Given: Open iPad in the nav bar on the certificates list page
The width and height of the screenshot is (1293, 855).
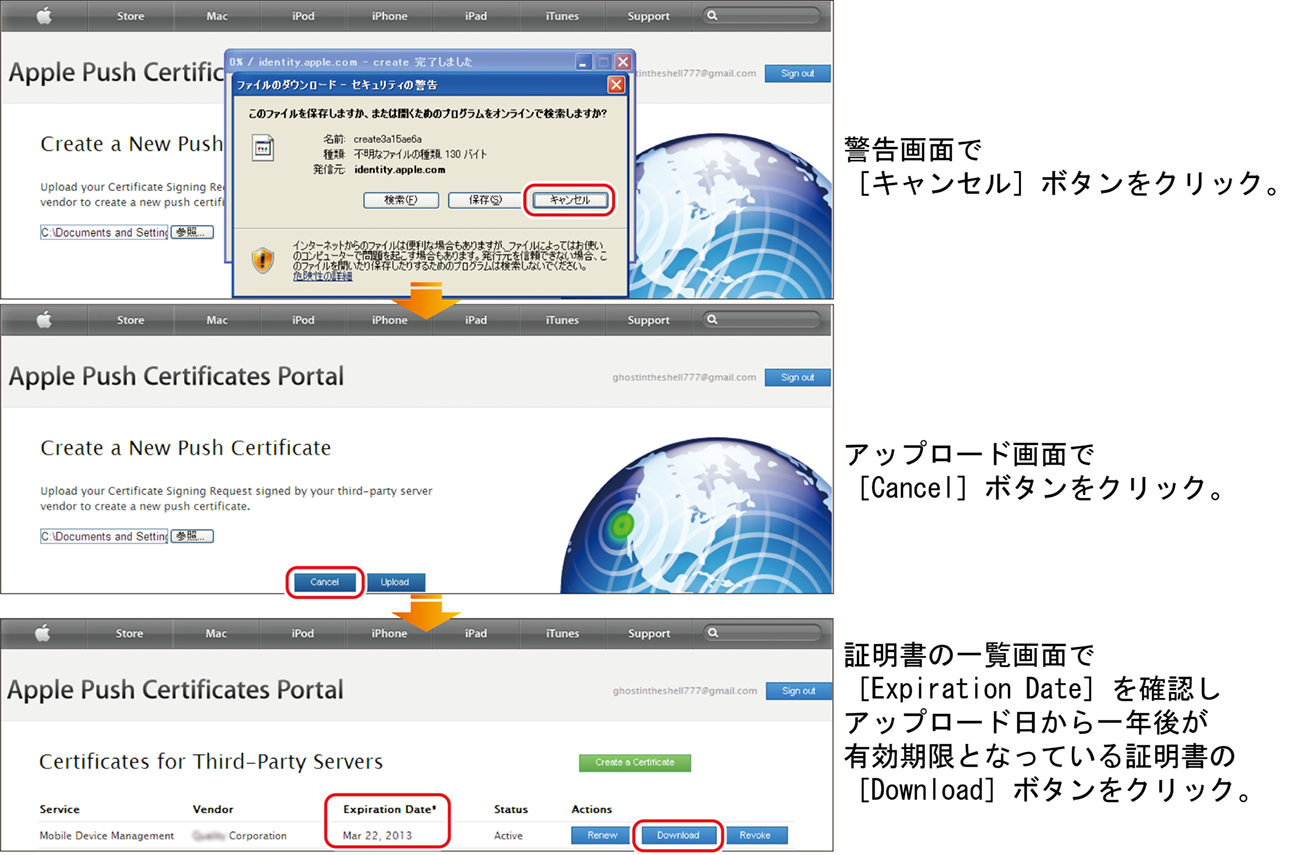Looking at the screenshot, I should [x=476, y=633].
